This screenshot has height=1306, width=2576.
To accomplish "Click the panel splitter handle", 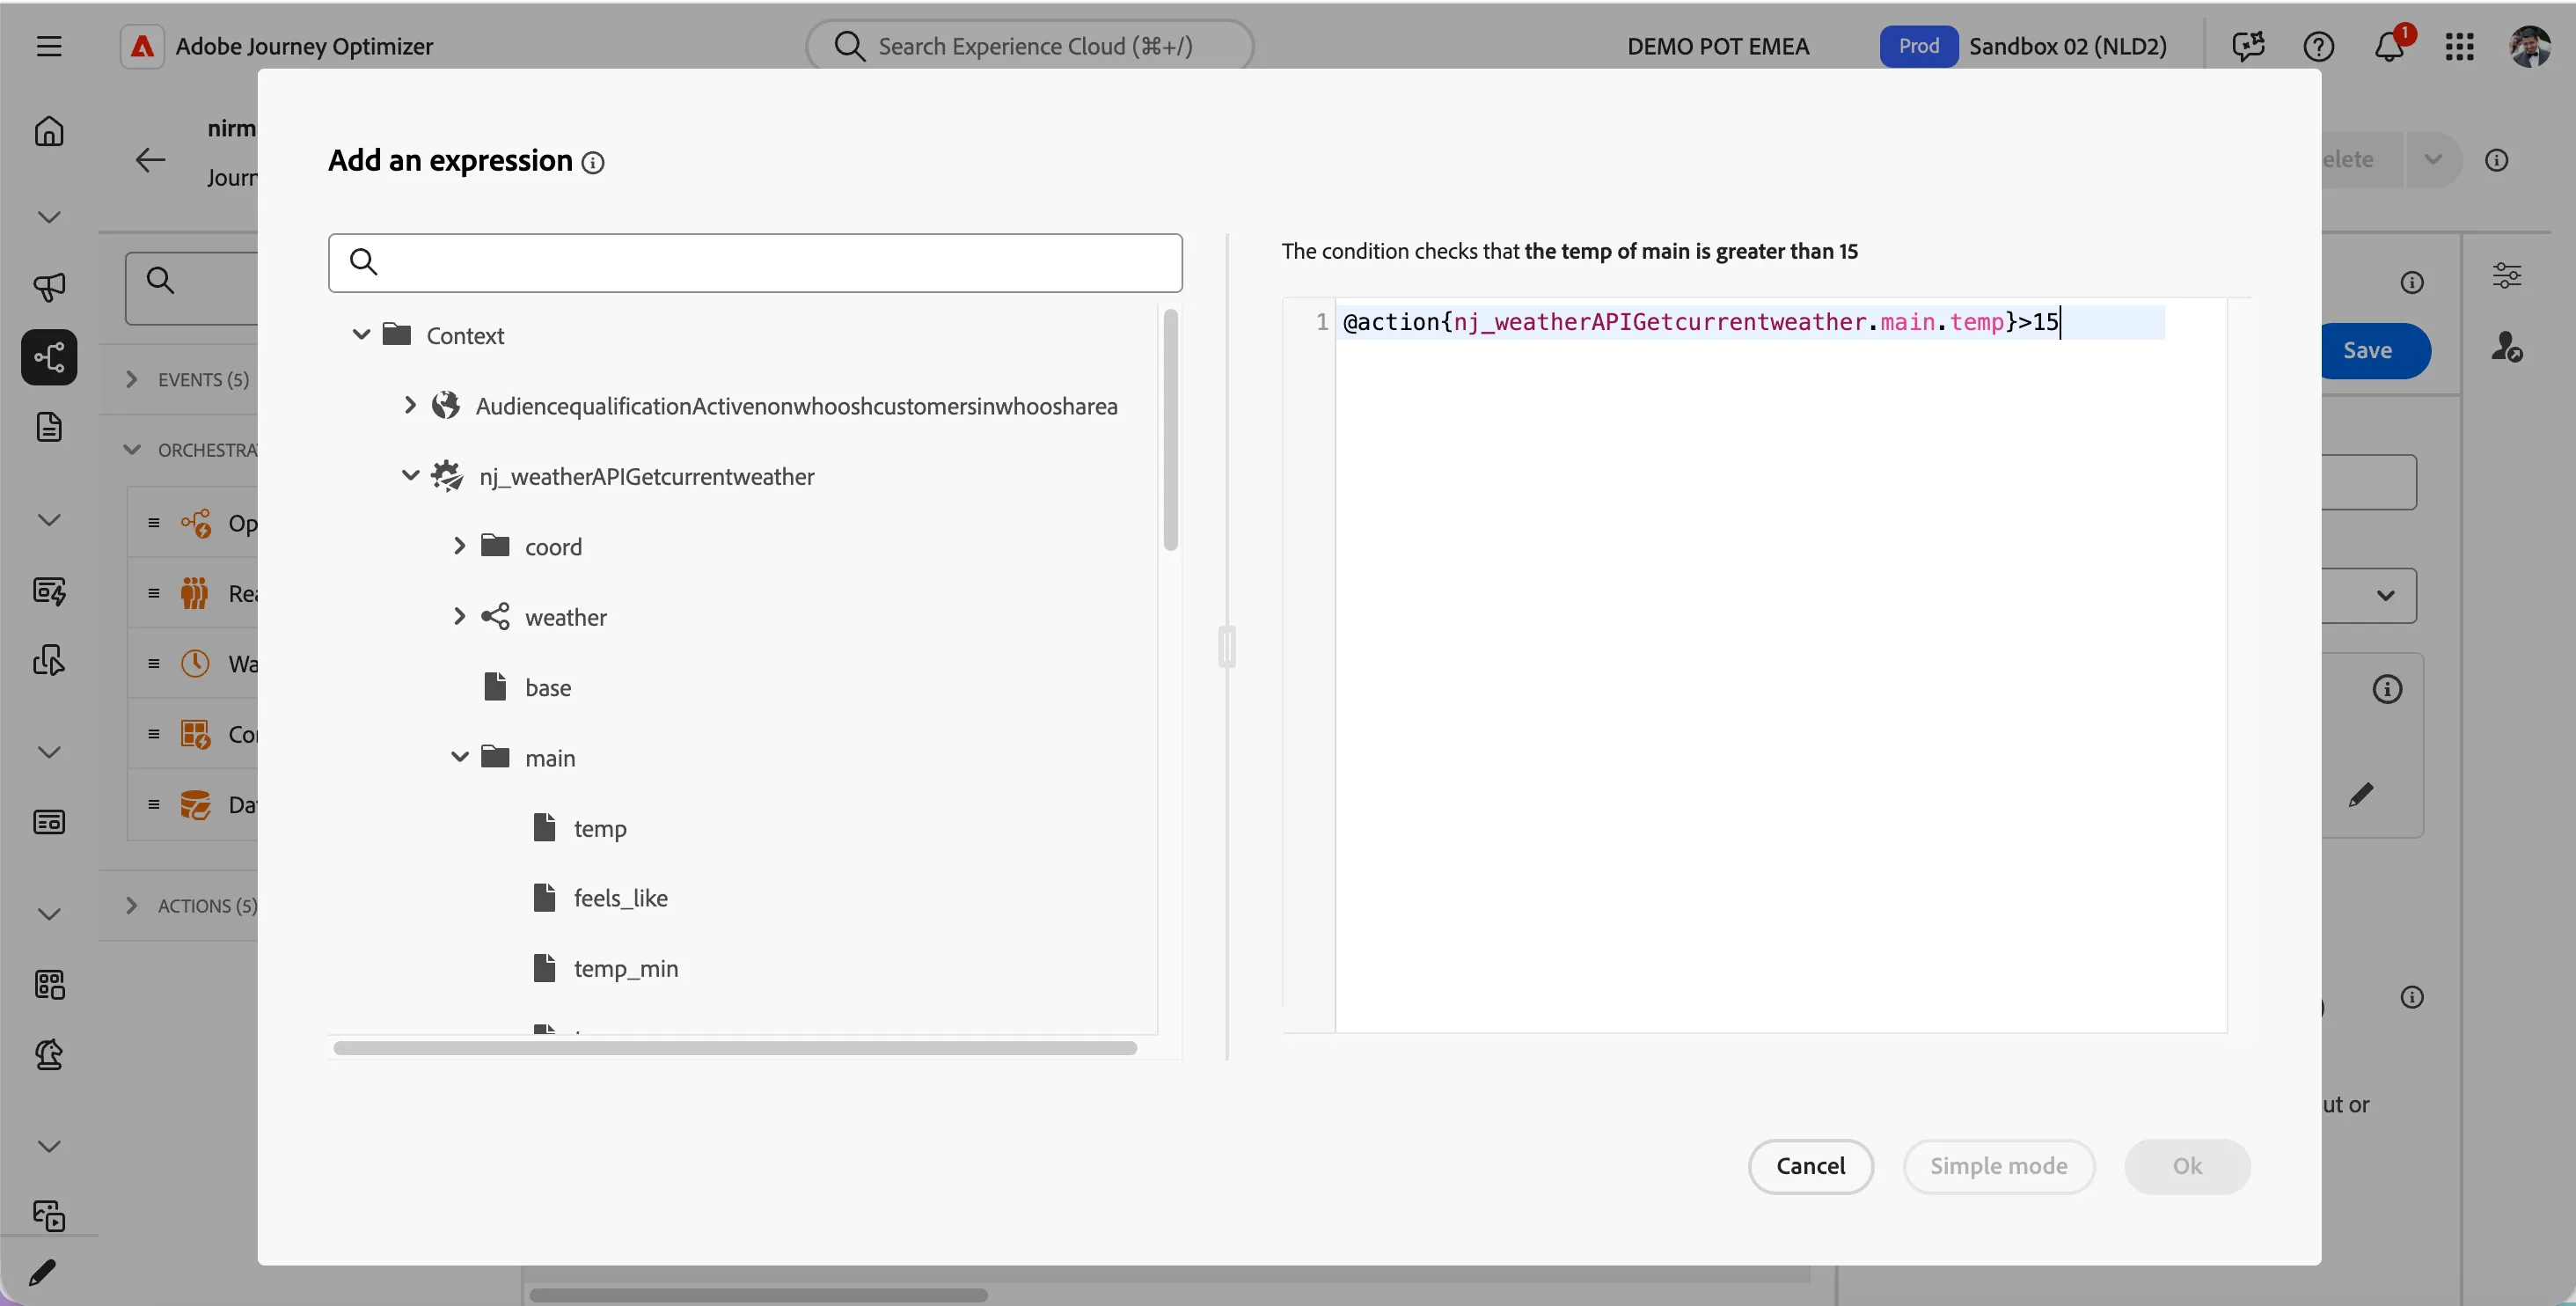I will 1227,647.
